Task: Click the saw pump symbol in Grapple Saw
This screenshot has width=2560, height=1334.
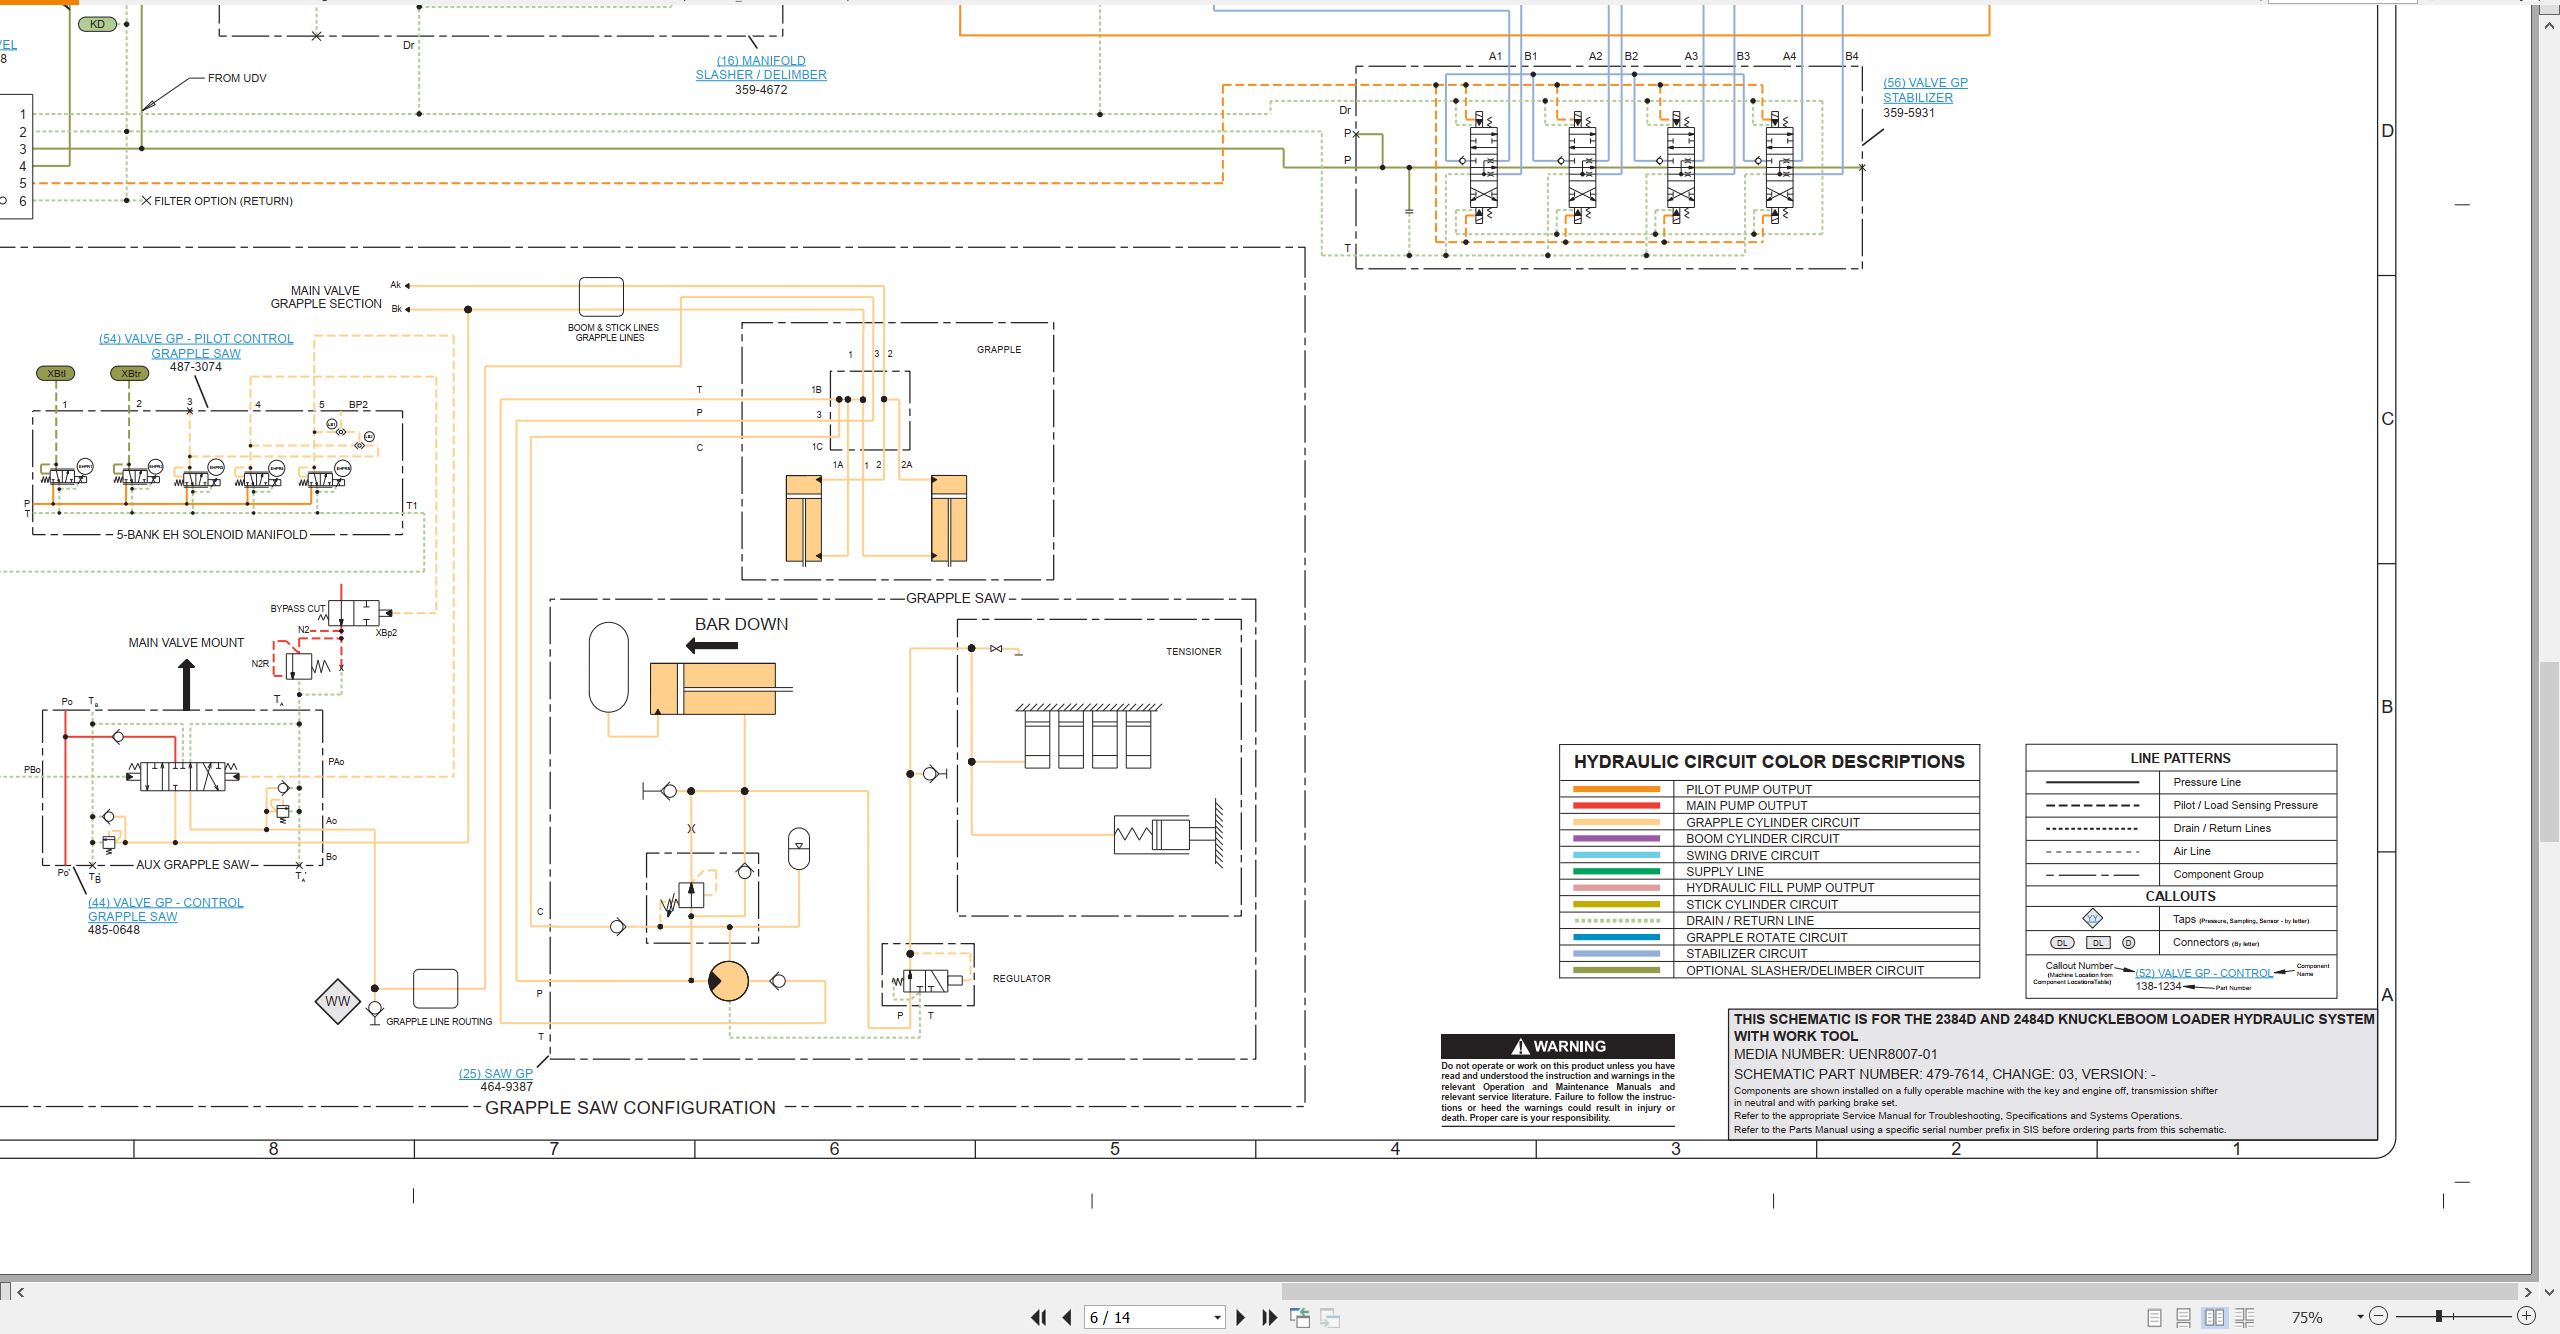Action: (728, 981)
